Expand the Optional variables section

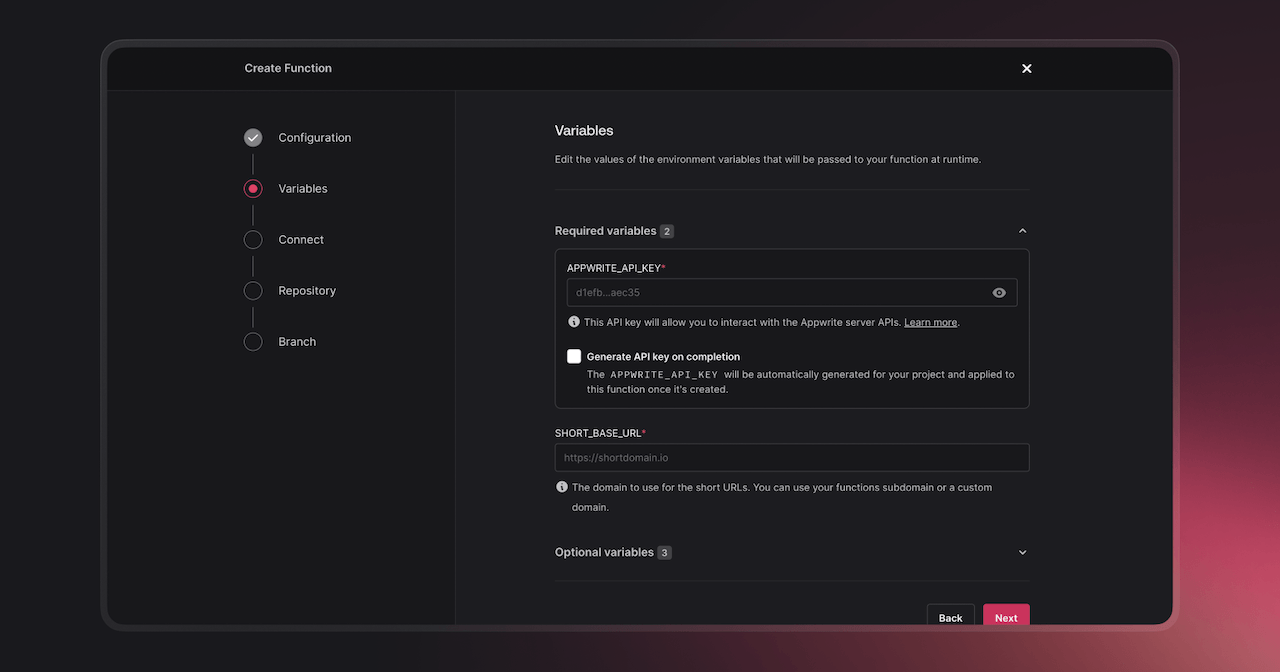pos(1022,552)
